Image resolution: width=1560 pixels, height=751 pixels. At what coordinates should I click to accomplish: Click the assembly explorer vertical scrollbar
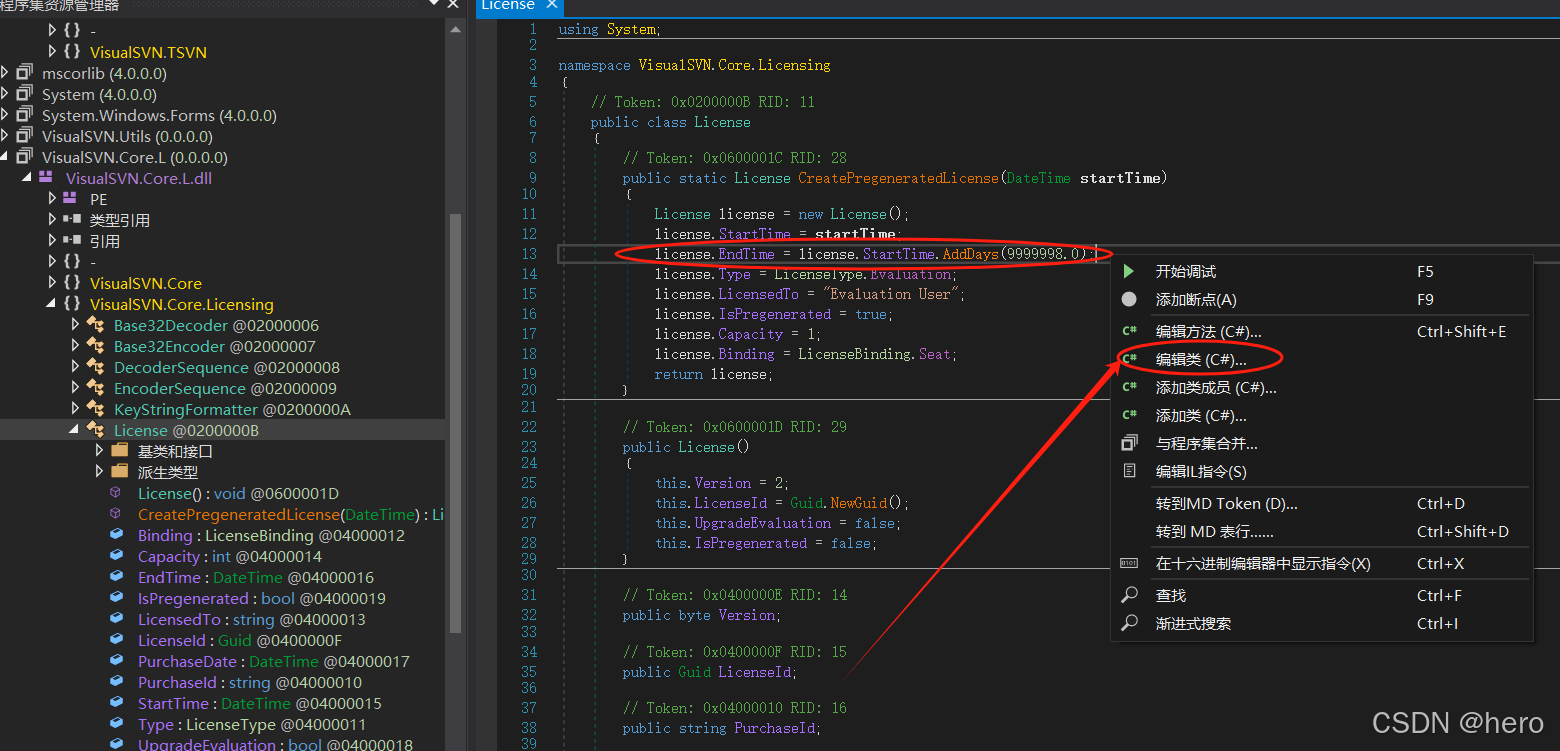click(x=455, y=423)
